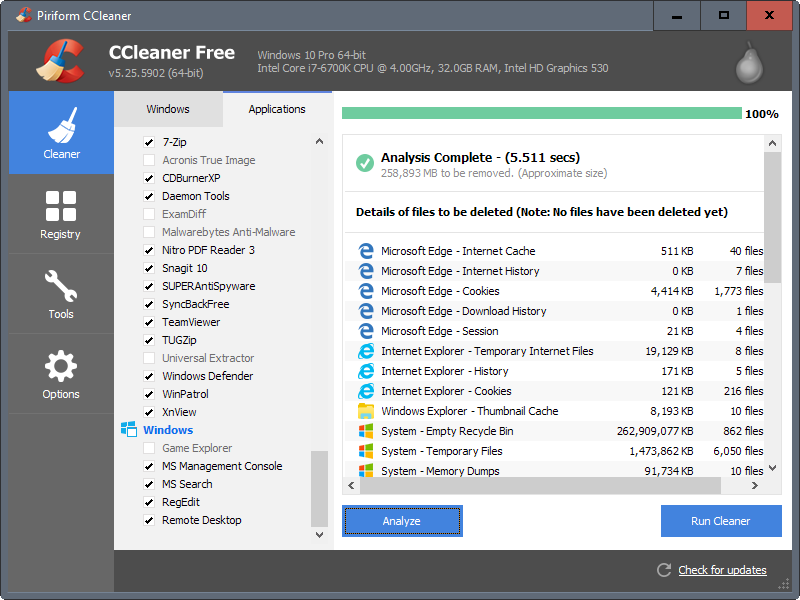800x600 pixels.
Task: Click the Windows group logo icon in list
Action: (129, 429)
